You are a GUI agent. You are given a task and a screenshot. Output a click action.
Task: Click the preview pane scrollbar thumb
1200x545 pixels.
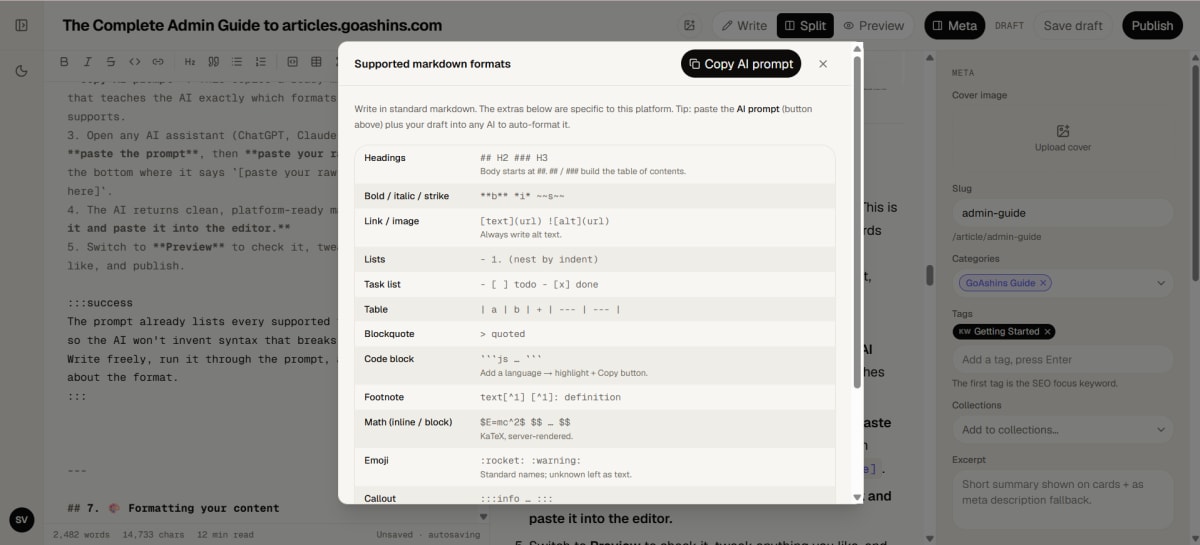928,275
